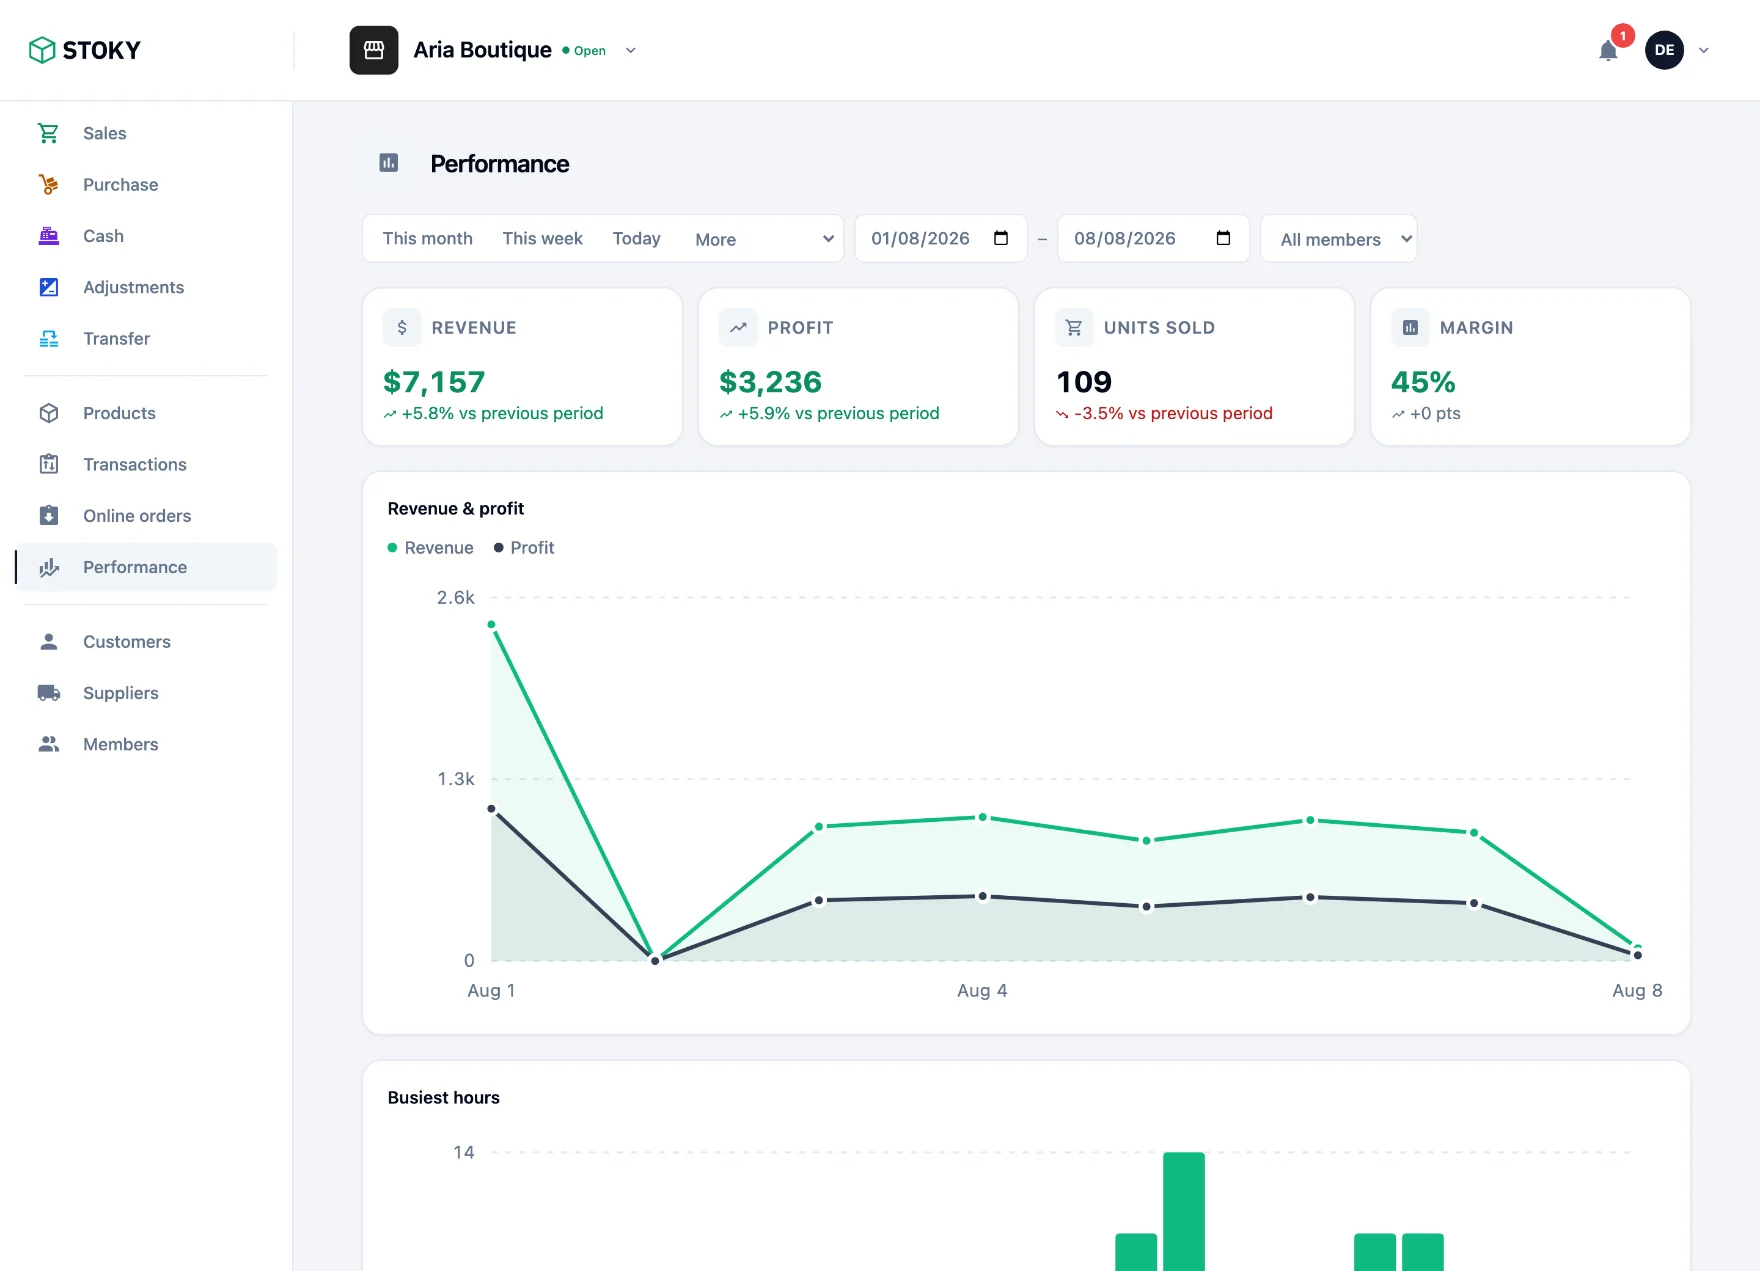Viewport: 1760px width, 1271px height.
Task: Click the Customers person icon
Action: pyautogui.click(x=48, y=641)
